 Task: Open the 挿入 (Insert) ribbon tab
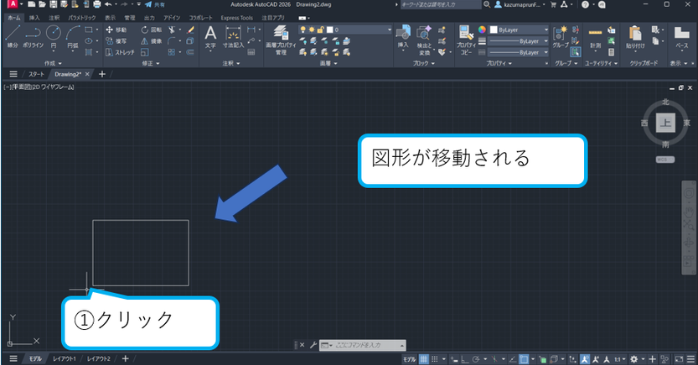point(34,18)
